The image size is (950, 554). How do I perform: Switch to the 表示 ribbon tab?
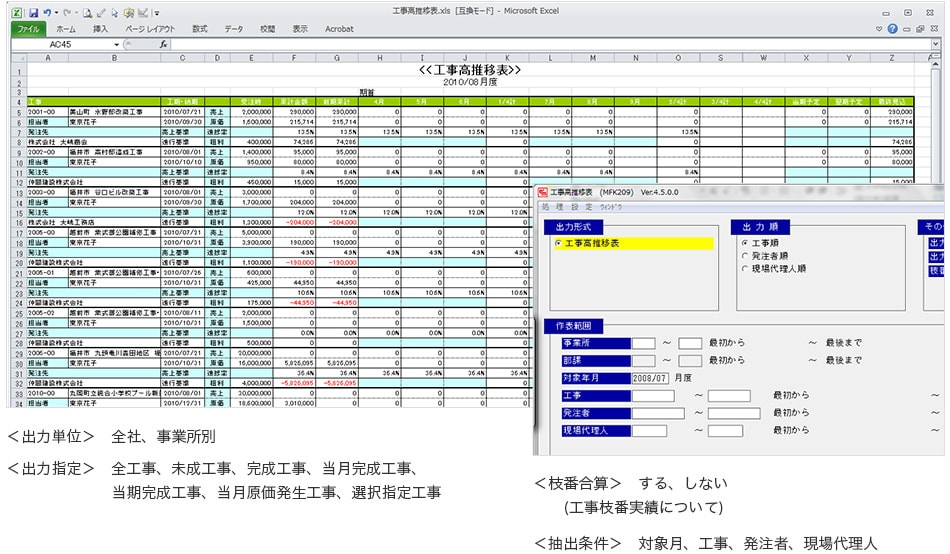(x=300, y=28)
